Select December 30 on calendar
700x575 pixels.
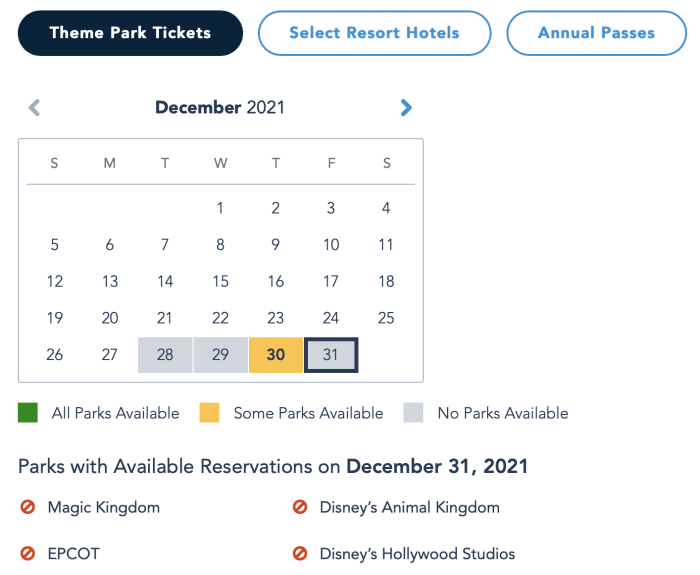pos(276,355)
